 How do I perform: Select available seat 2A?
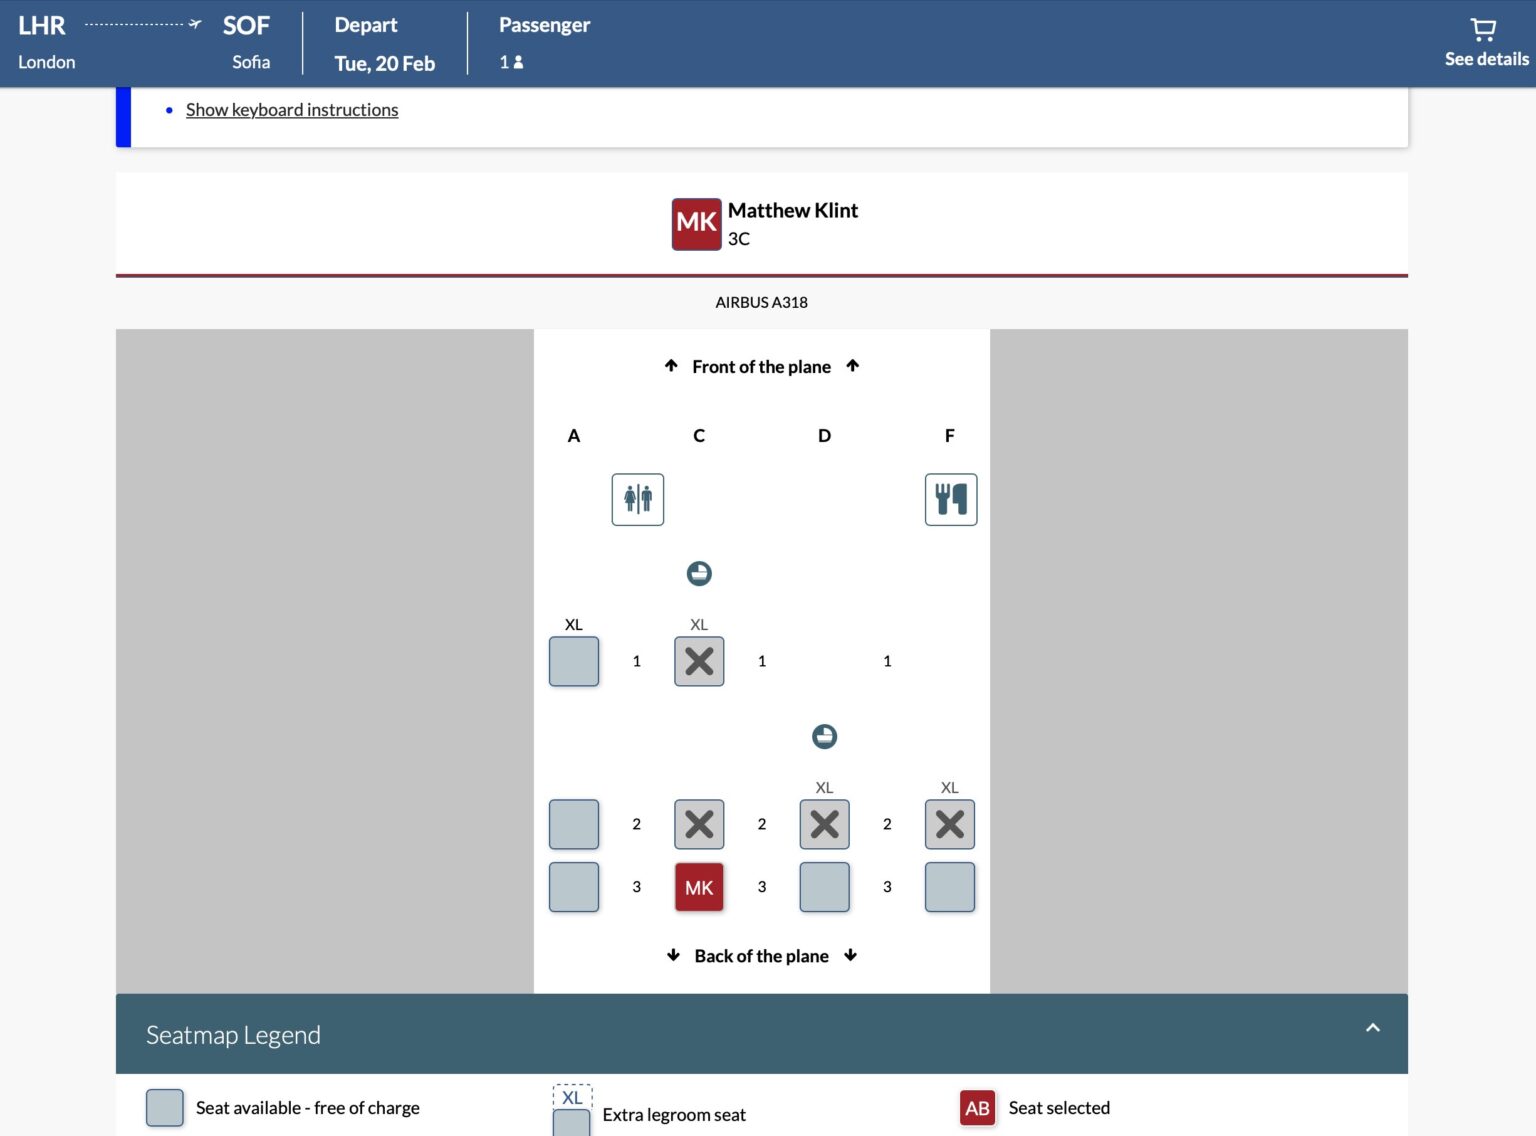(x=574, y=824)
